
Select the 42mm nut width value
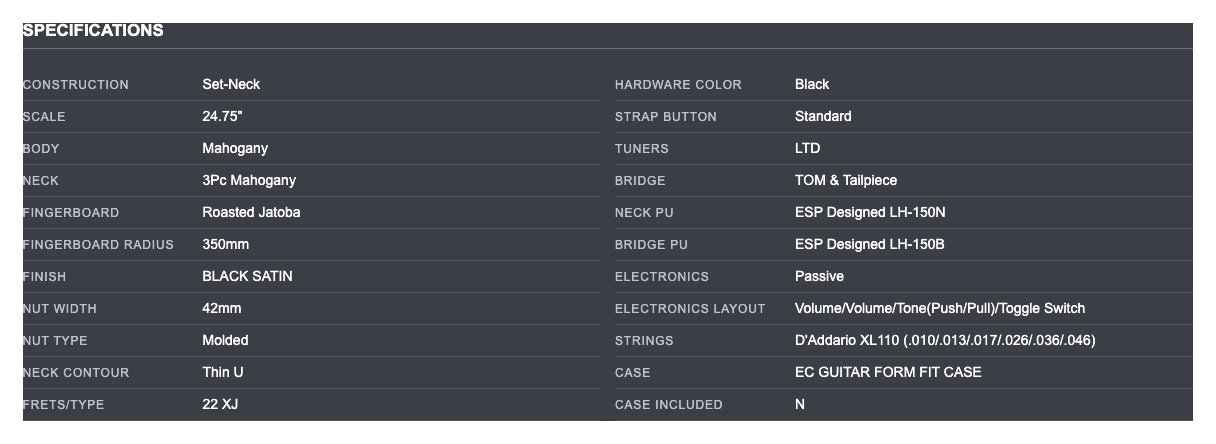click(221, 308)
